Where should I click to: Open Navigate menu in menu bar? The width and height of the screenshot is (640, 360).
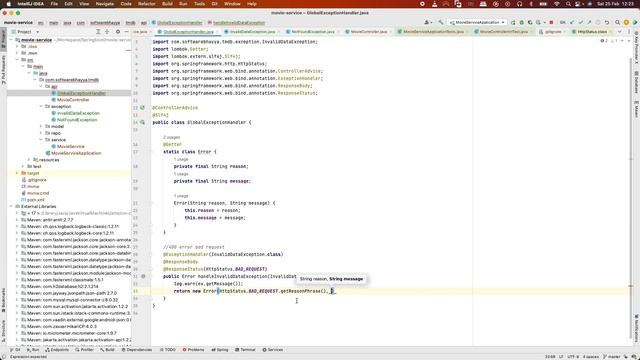[104, 4]
